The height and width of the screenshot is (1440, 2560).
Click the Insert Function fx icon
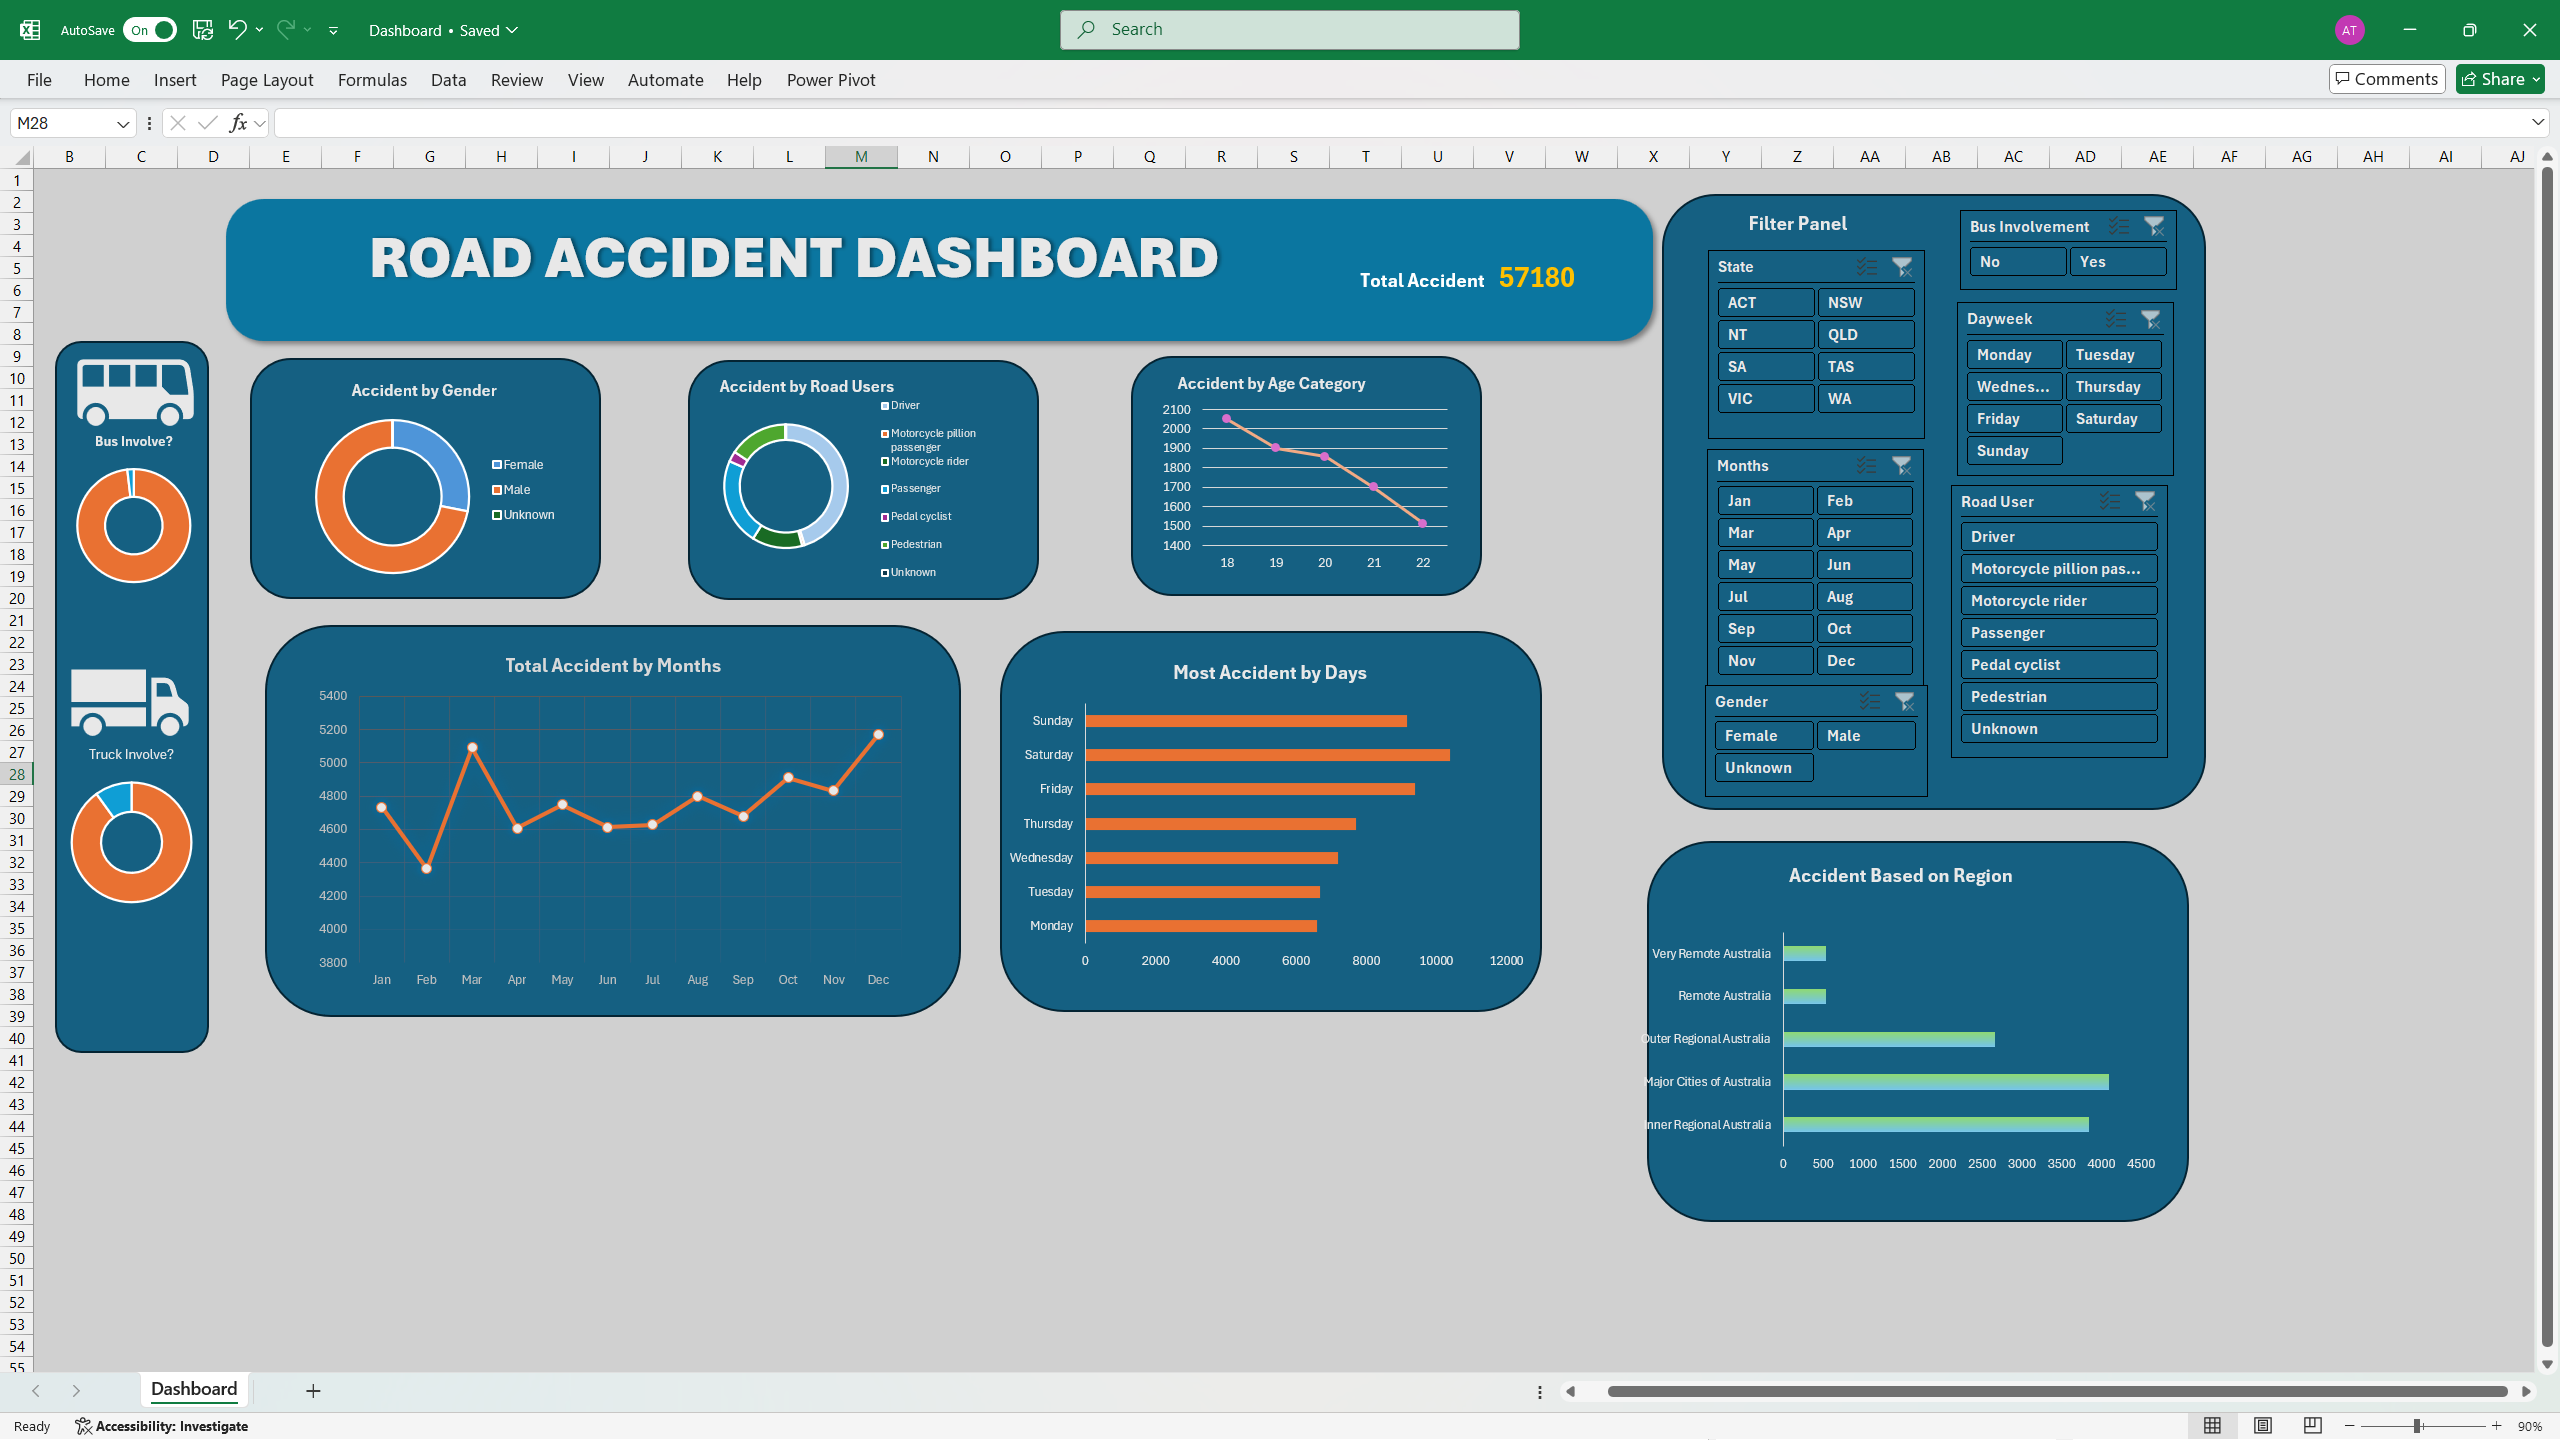(x=238, y=123)
